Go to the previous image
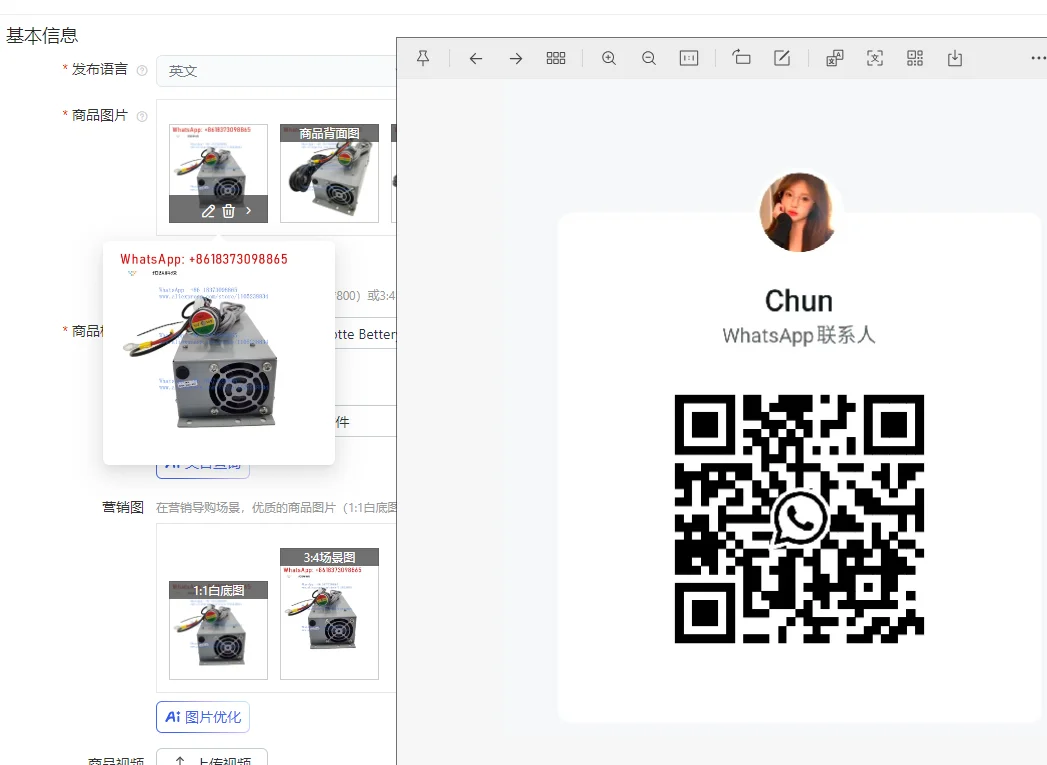Screen dimensions: 1047x765 tap(476, 58)
